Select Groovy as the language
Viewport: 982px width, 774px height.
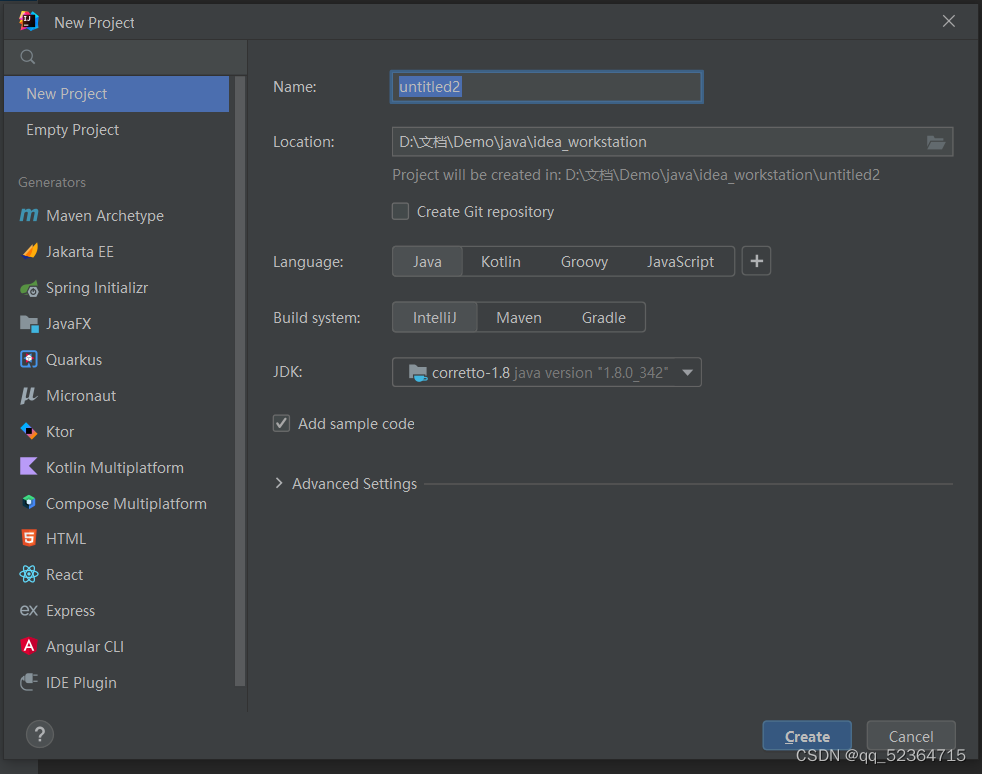584,262
